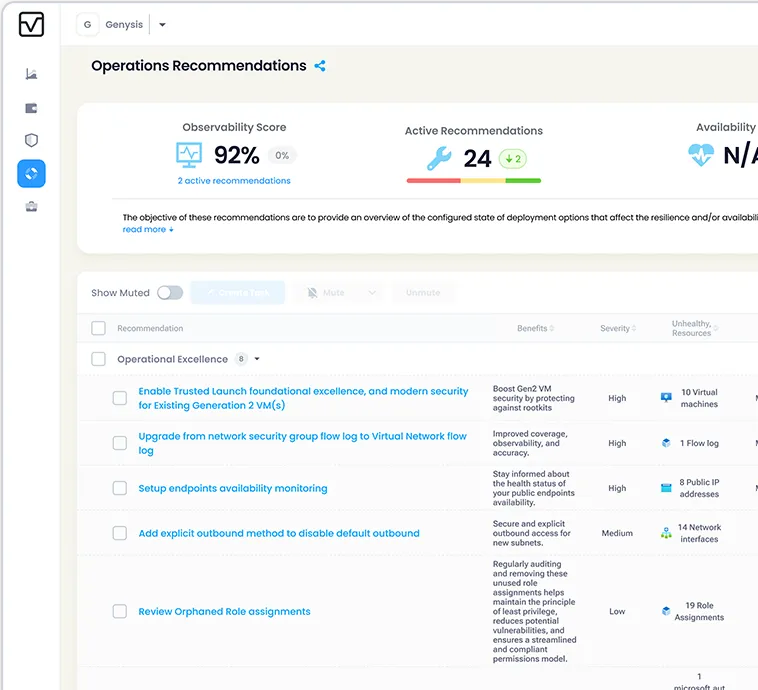Open the Genysis account dropdown arrow
Image resolution: width=758 pixels, height=690 pixels.
click(x=163, y=25)
